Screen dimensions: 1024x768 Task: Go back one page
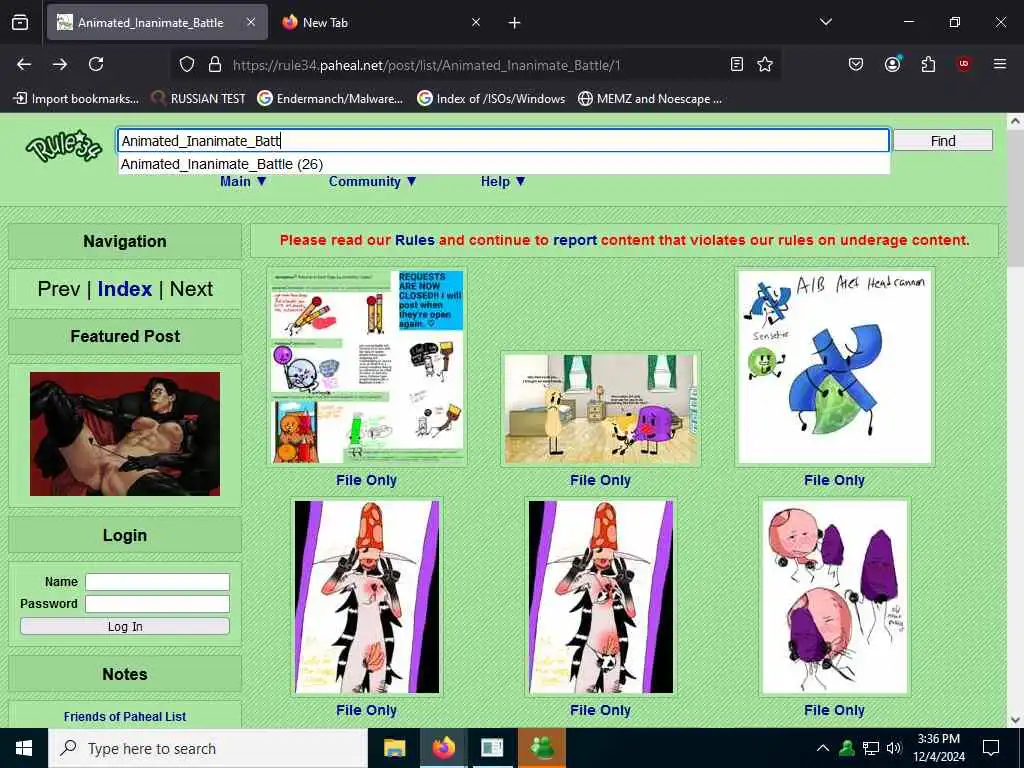24,64
